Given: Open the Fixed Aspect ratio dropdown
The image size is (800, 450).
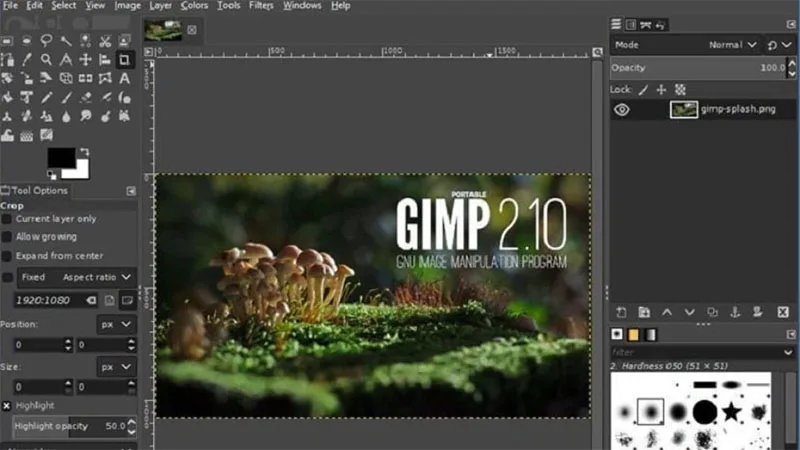Looking at the screenshot, I should click(77, 277).
